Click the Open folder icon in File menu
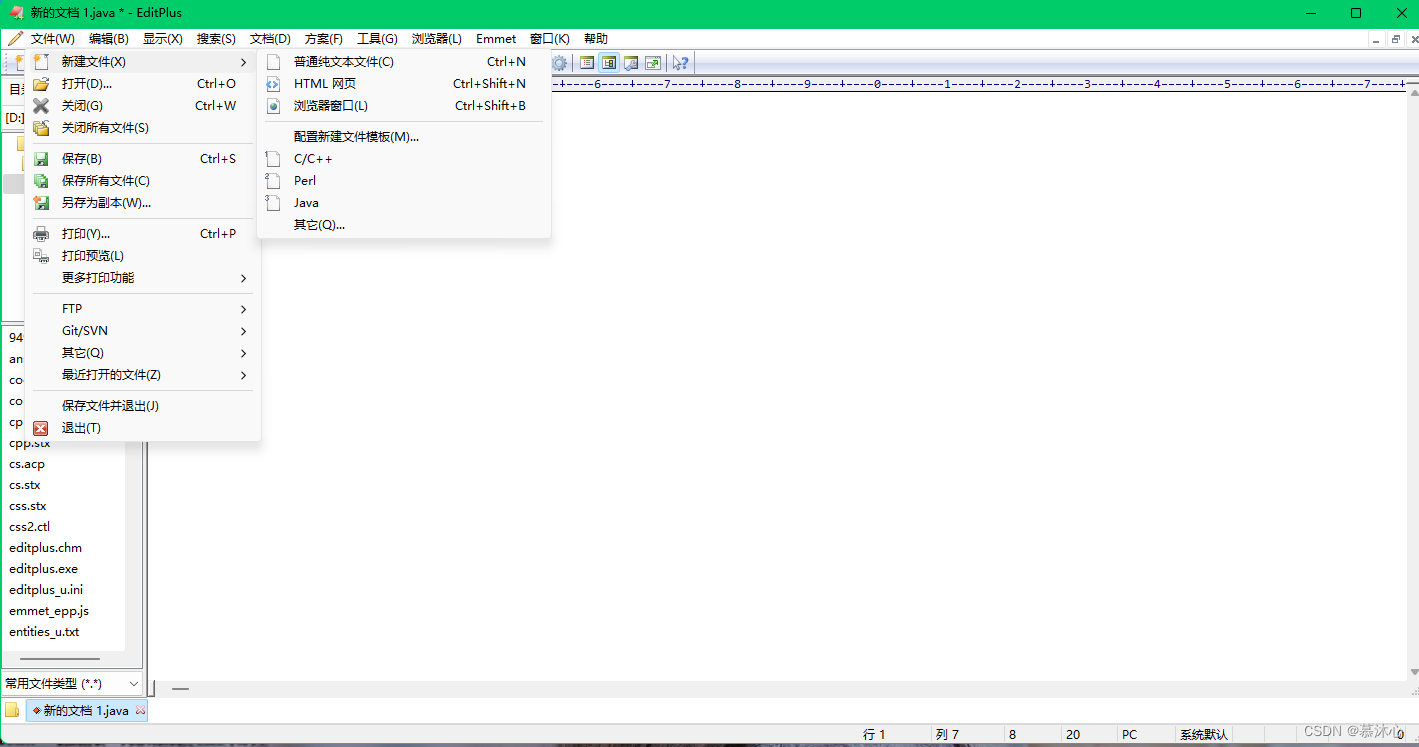1419x747 pixels. click(x=41, y=84)
